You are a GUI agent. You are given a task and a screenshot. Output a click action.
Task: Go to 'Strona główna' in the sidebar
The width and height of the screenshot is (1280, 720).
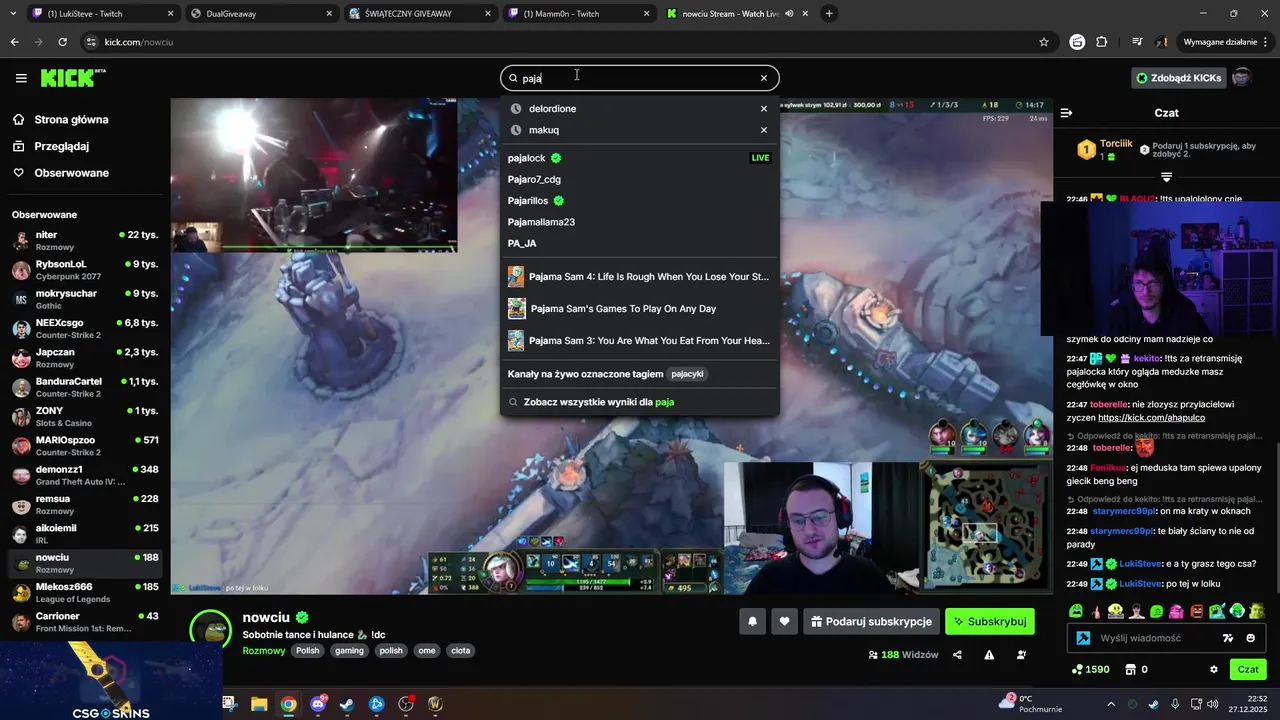pyautogui.click(x=71, y=120)
